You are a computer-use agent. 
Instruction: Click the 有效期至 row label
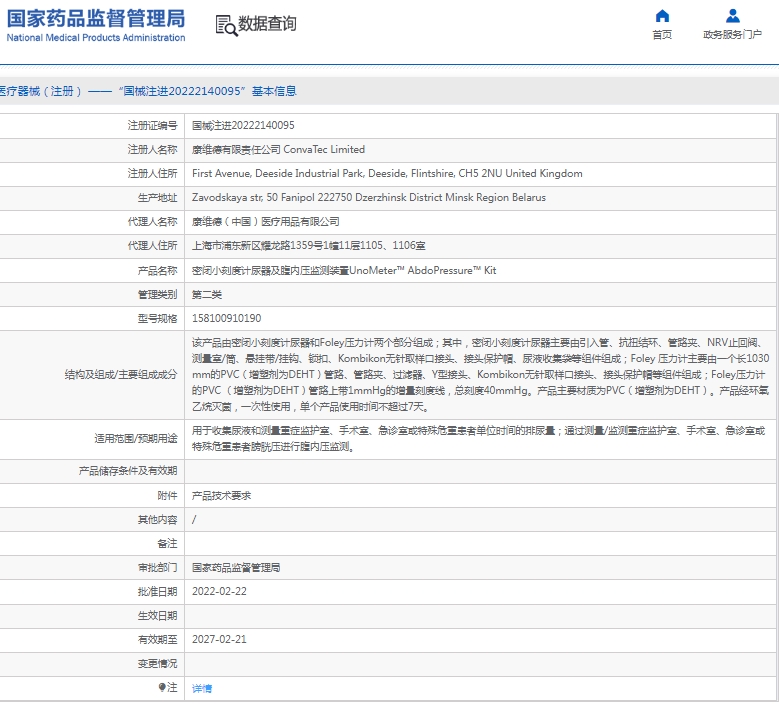tap(157, 639)
